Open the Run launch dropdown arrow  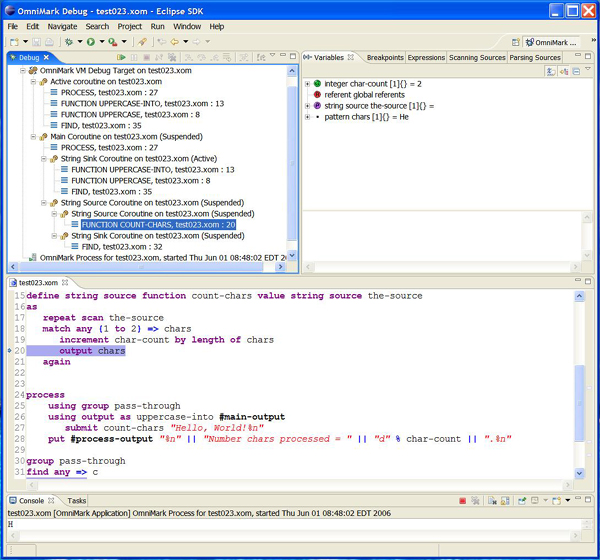tap(102, 41)
